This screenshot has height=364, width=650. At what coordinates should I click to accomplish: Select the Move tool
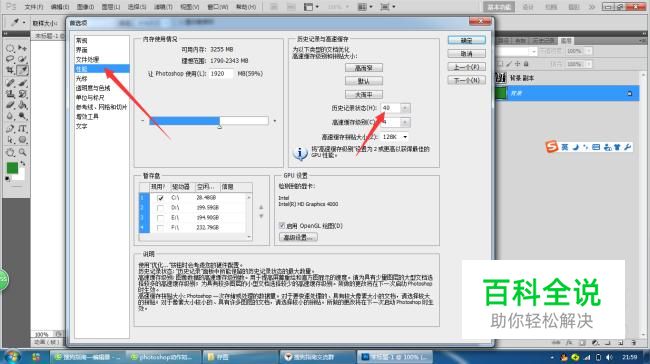point(22,49)
